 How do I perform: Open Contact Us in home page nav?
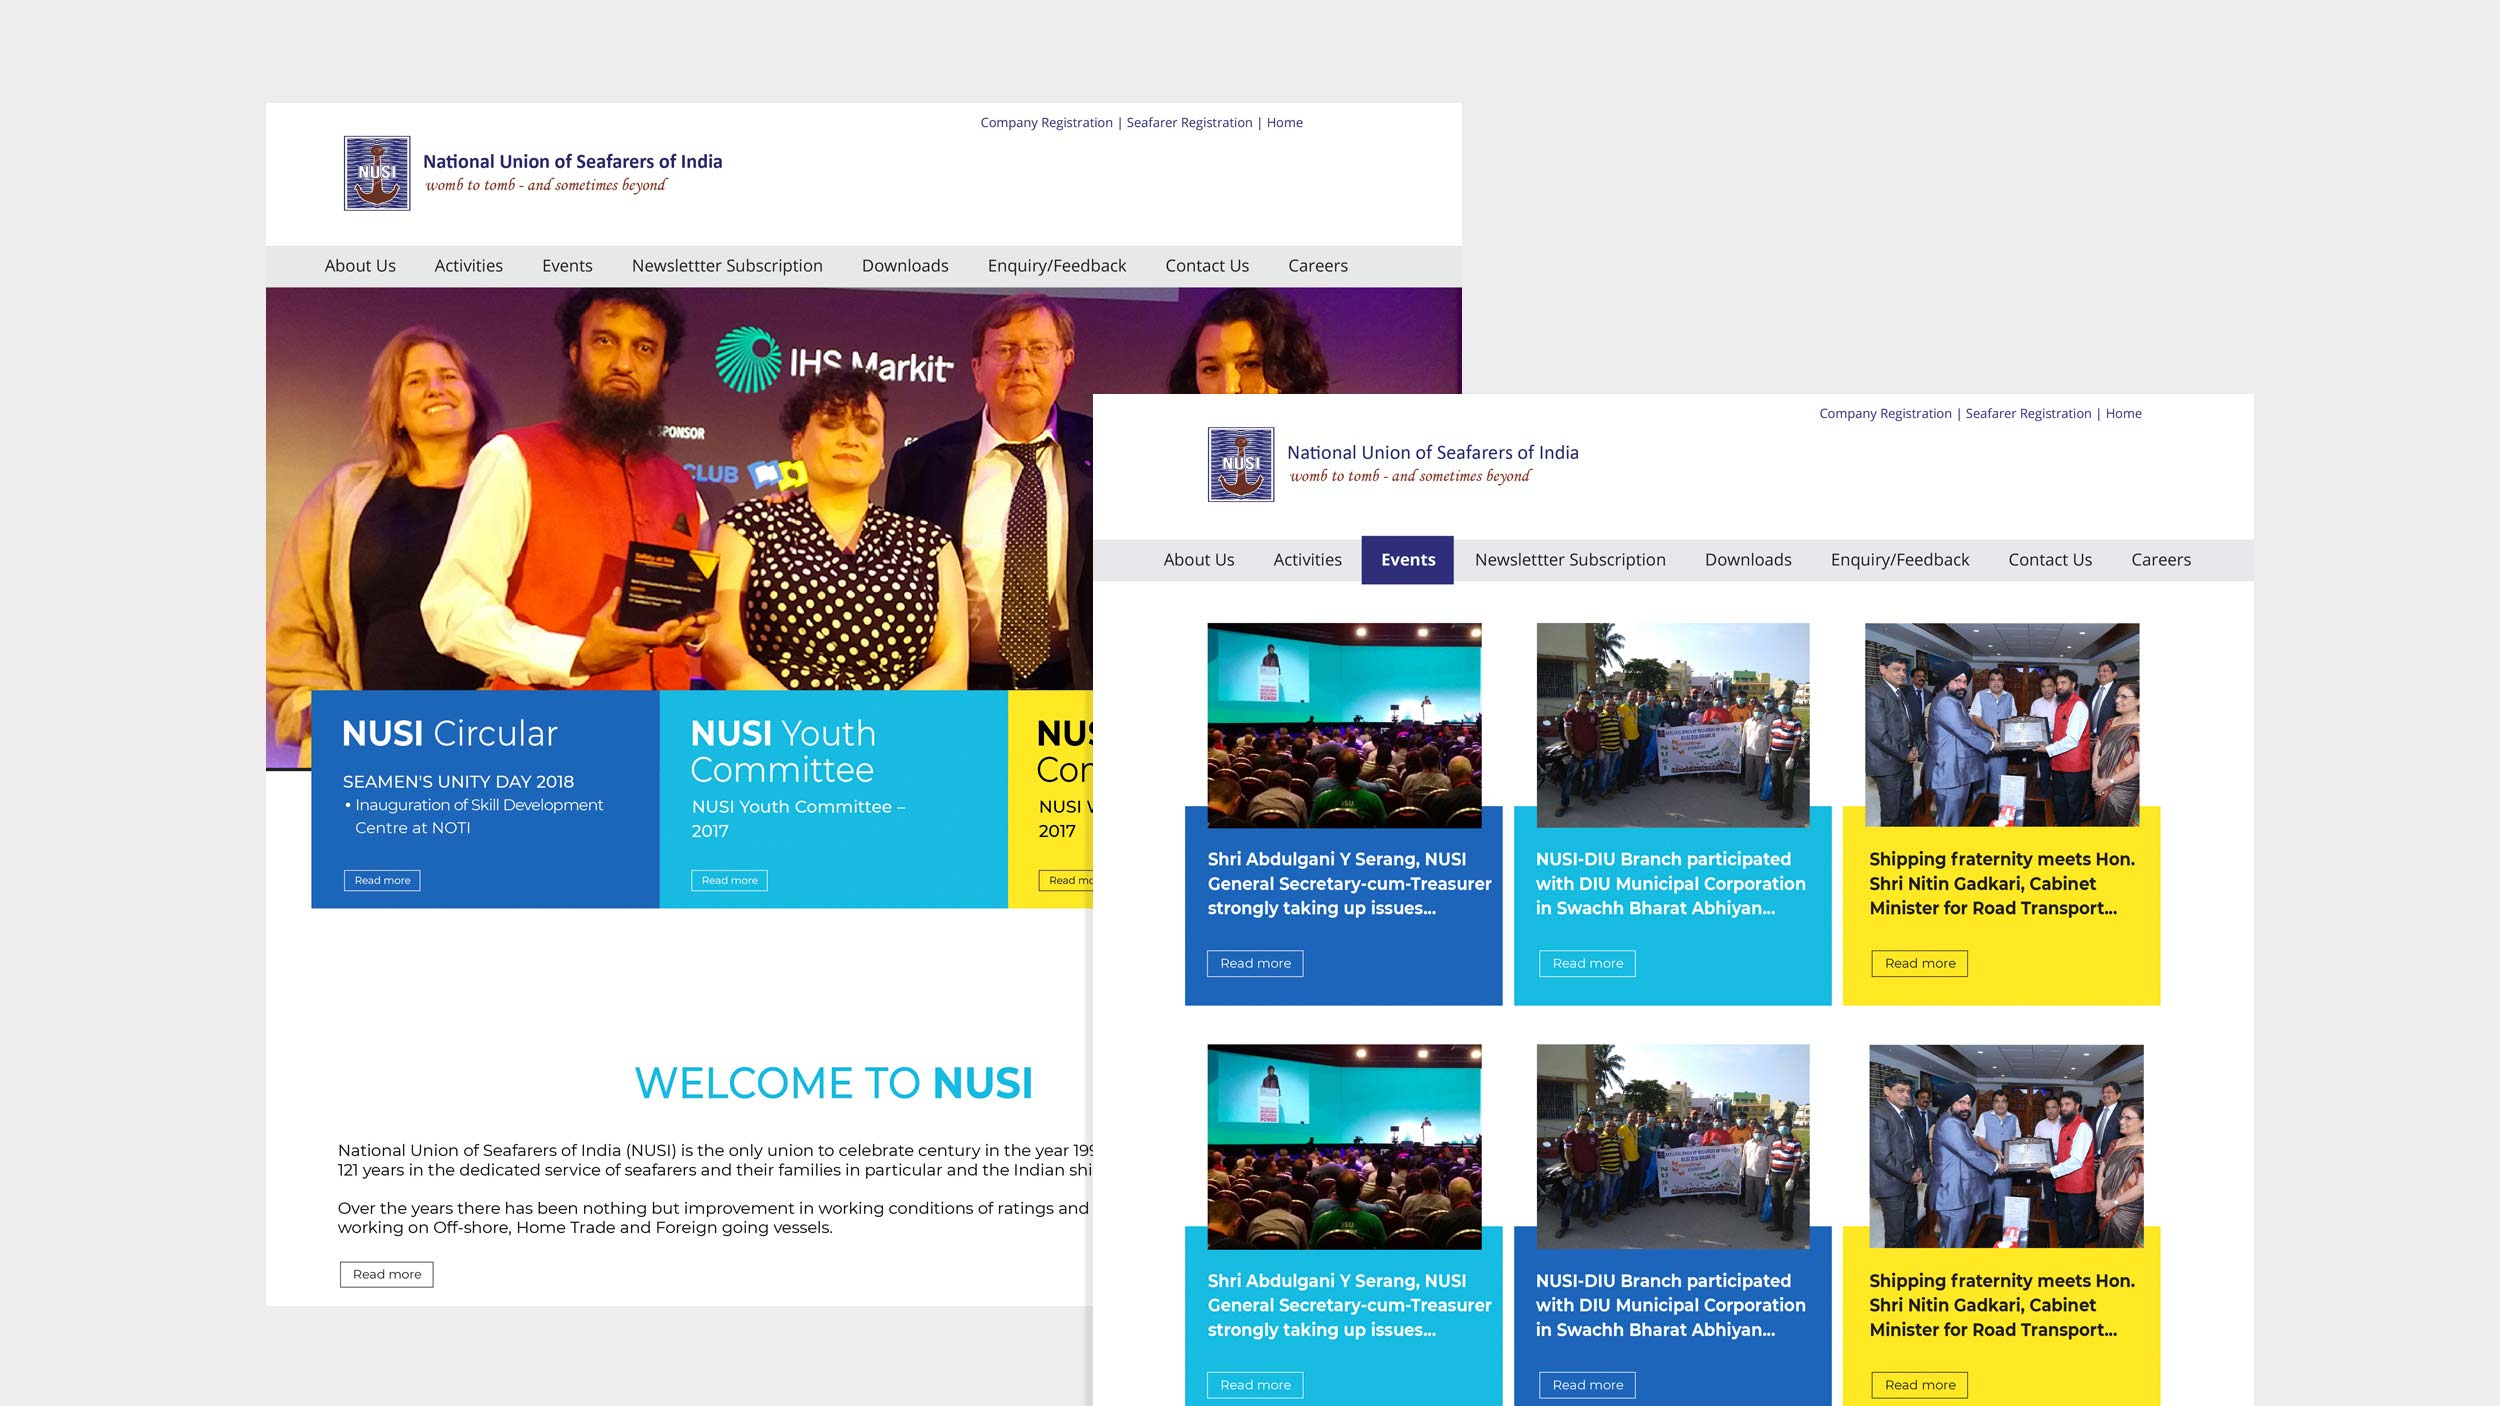click(x=1207, y=266)
